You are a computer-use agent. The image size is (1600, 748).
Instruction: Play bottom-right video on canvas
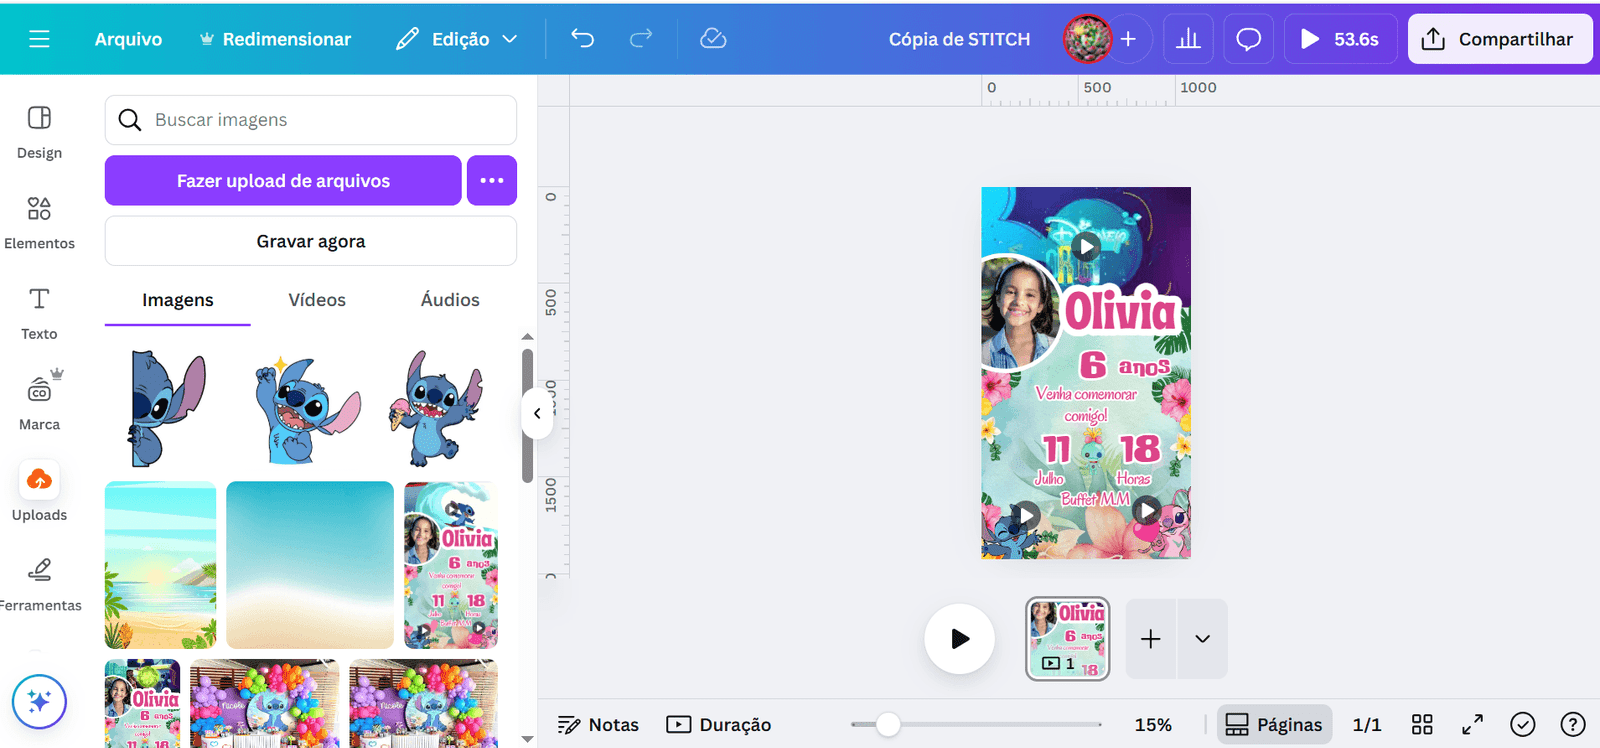point(1147,511)
